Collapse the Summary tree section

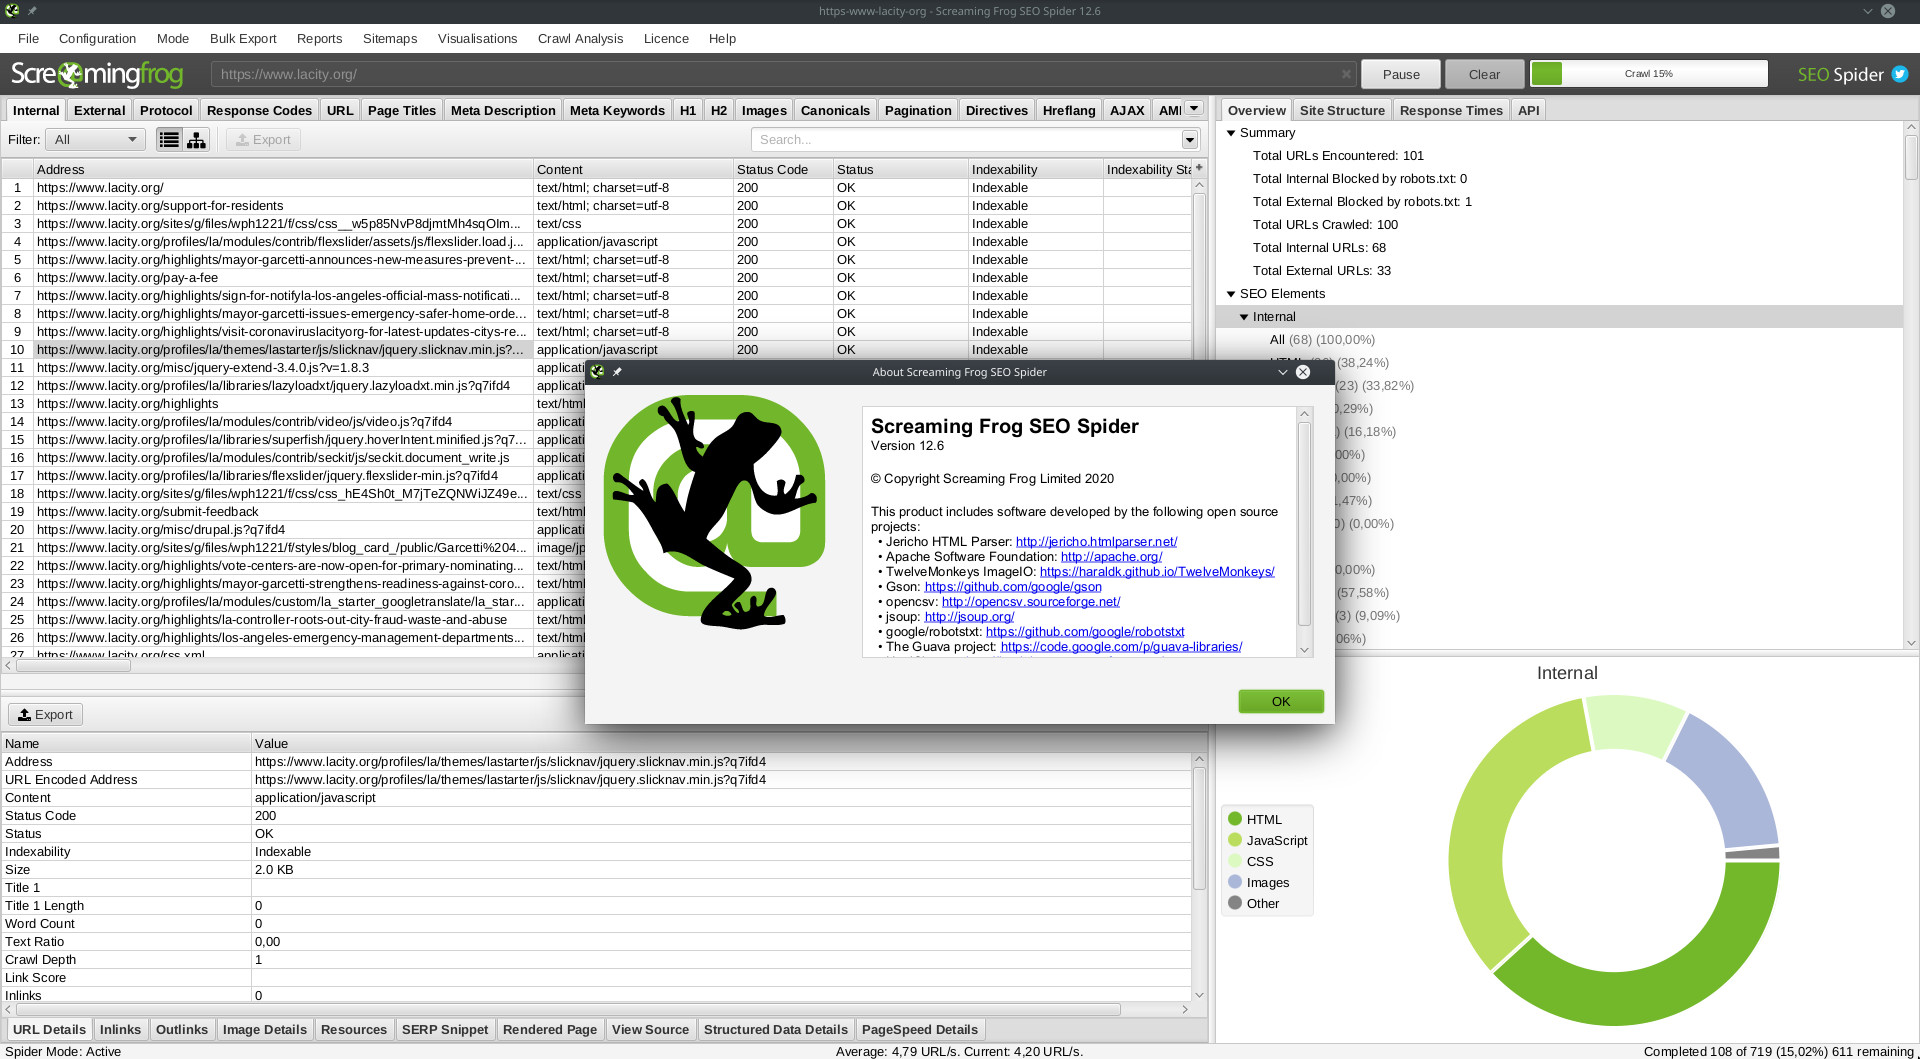pyautogui.click(x=1231, y=133)
